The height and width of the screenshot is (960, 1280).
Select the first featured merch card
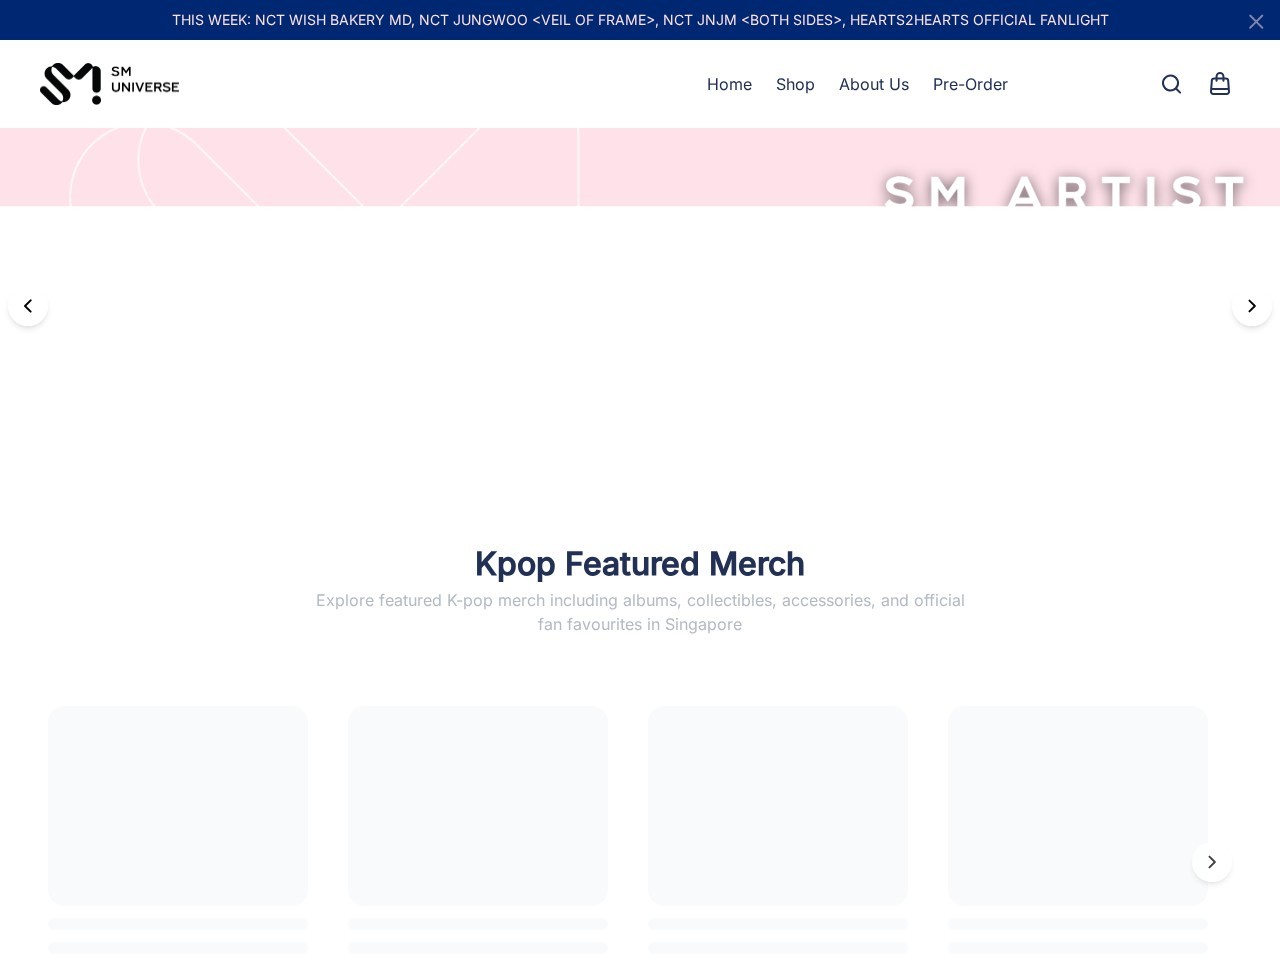tap(178, 805)
